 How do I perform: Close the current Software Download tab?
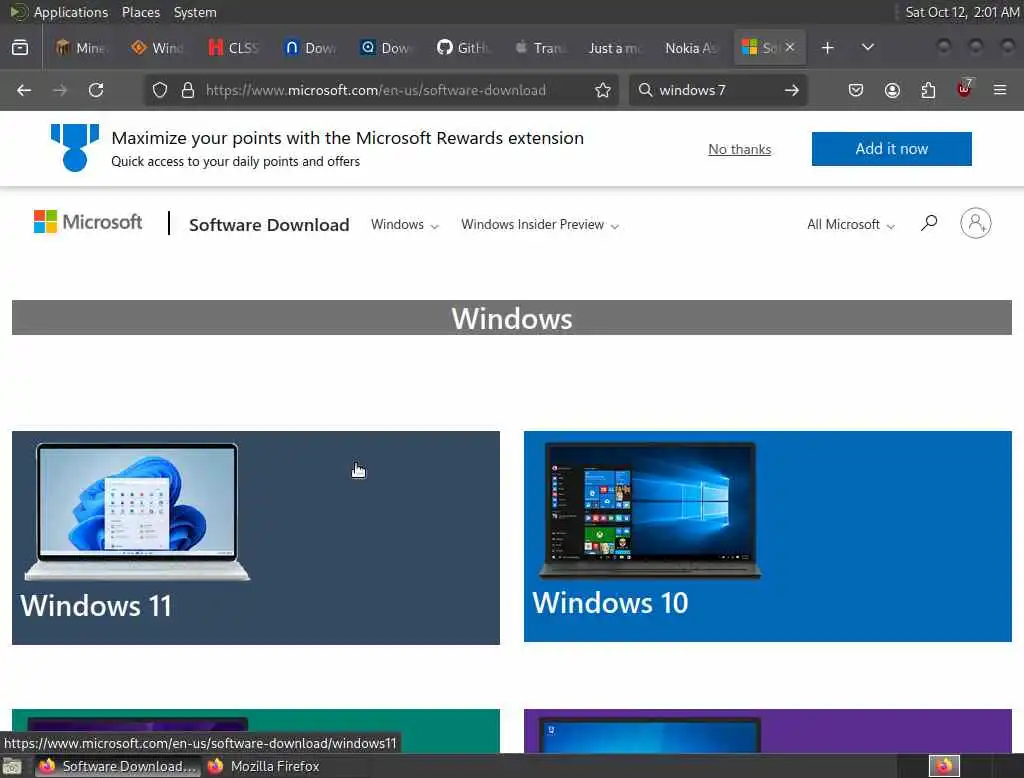[790, 47]
